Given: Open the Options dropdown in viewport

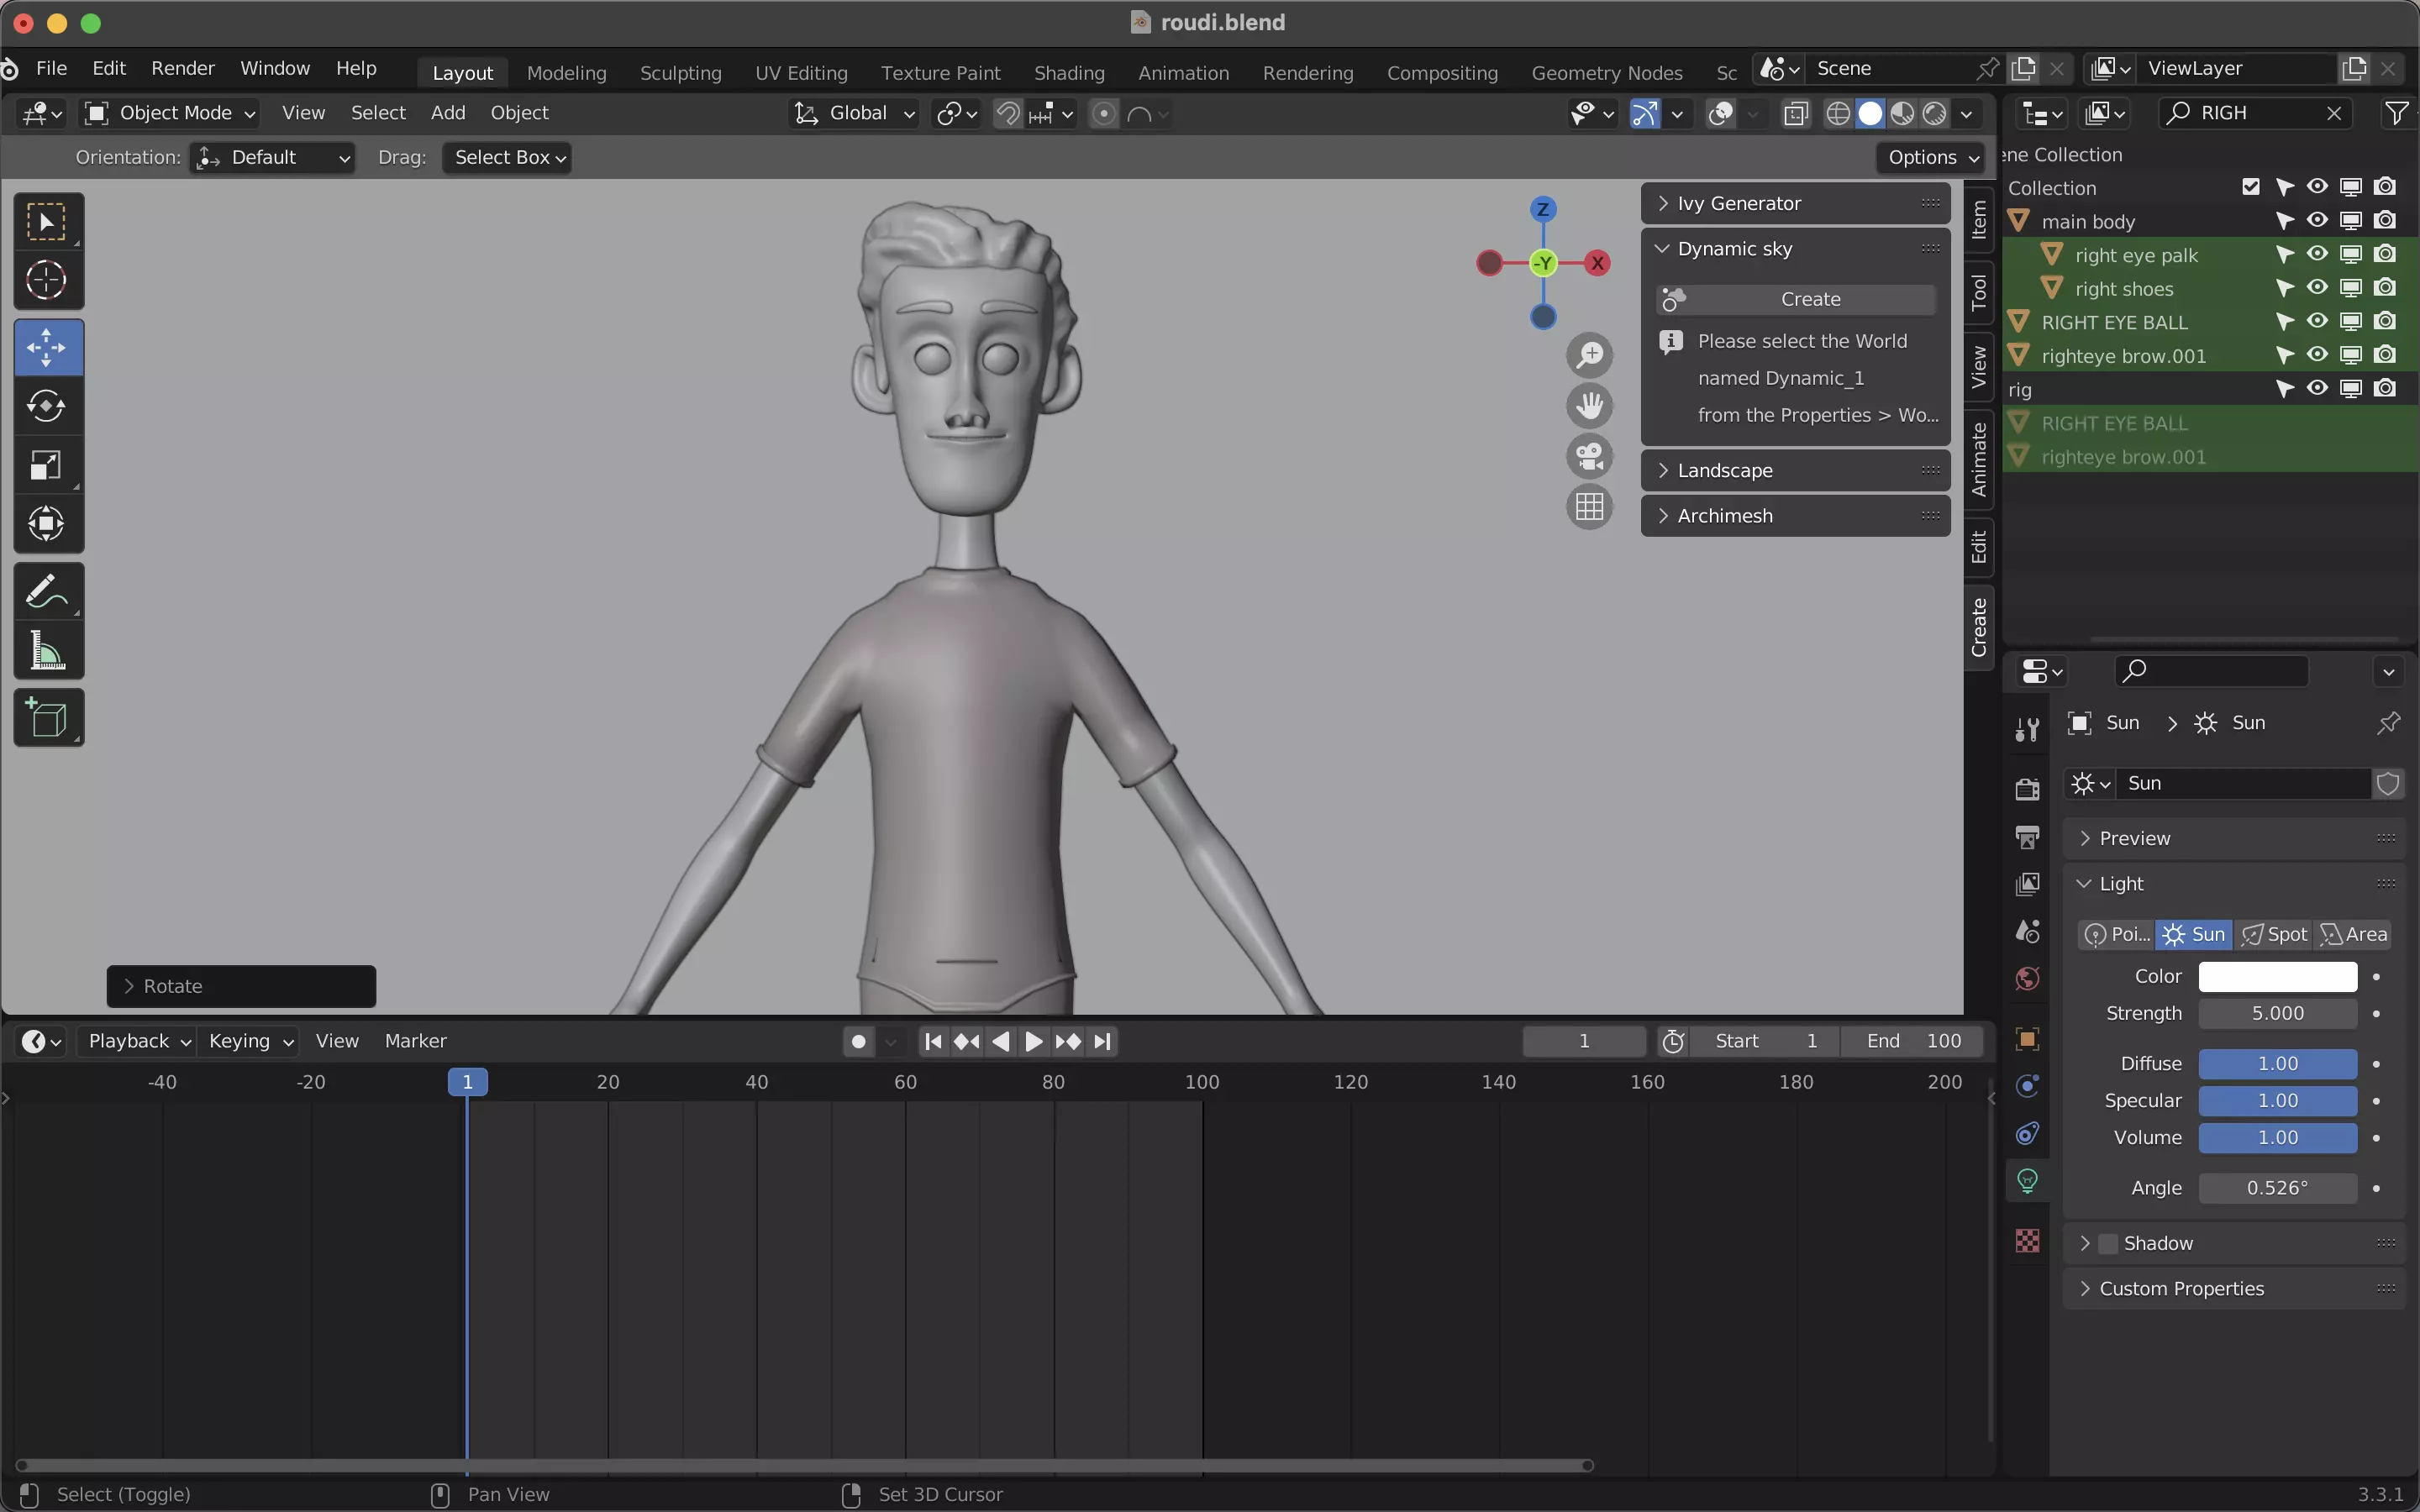Looking at the screenshot, I should point(1932,158).
